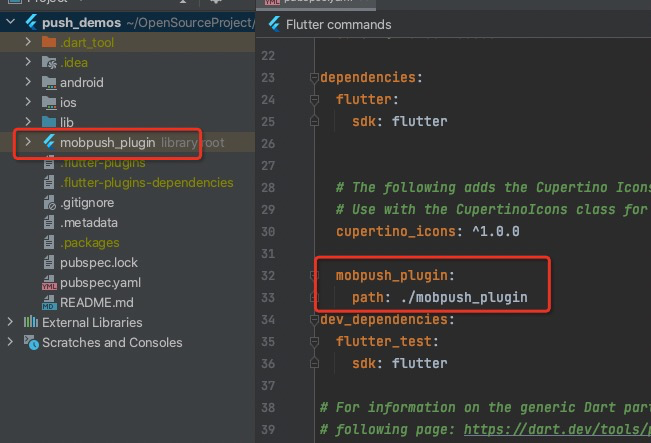Viewport: 651px width, 443px height.
Task: Fold the dependencies block at line 23
Action: (314, 78)
